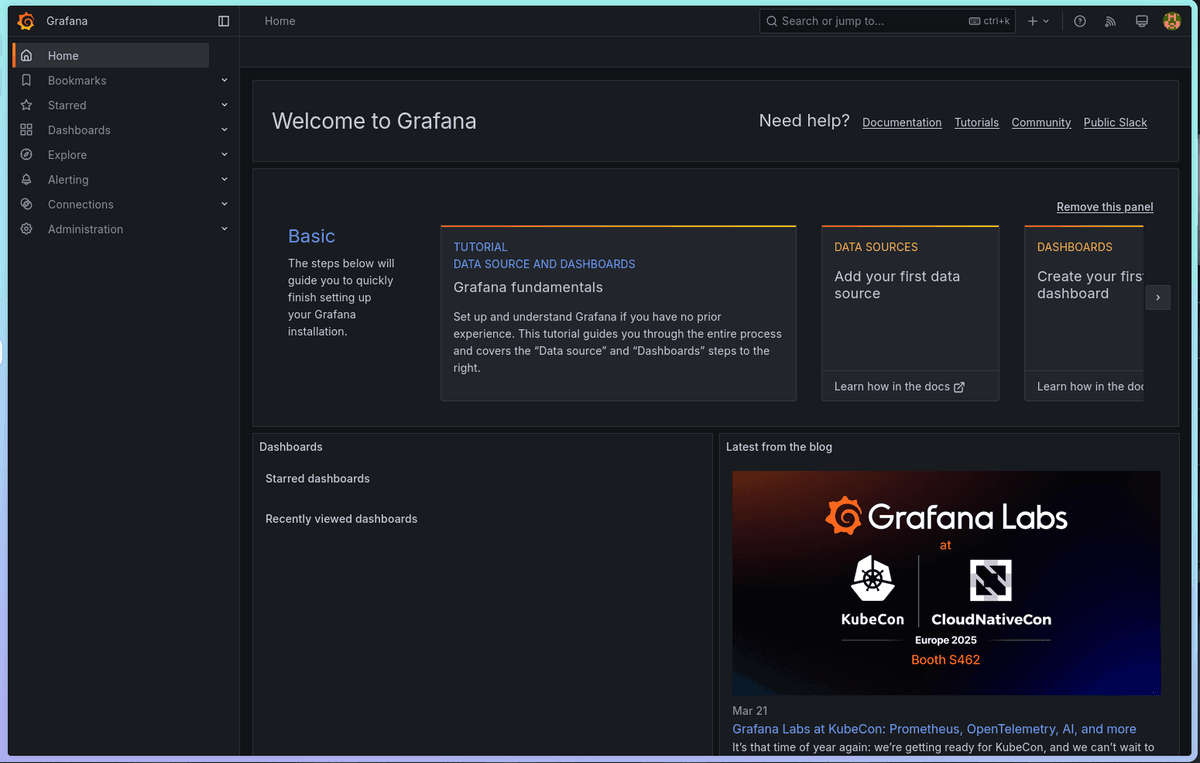Open the Documentation link
The height and width of the screenshot is (763, 1200).
[x=902, y=123]
